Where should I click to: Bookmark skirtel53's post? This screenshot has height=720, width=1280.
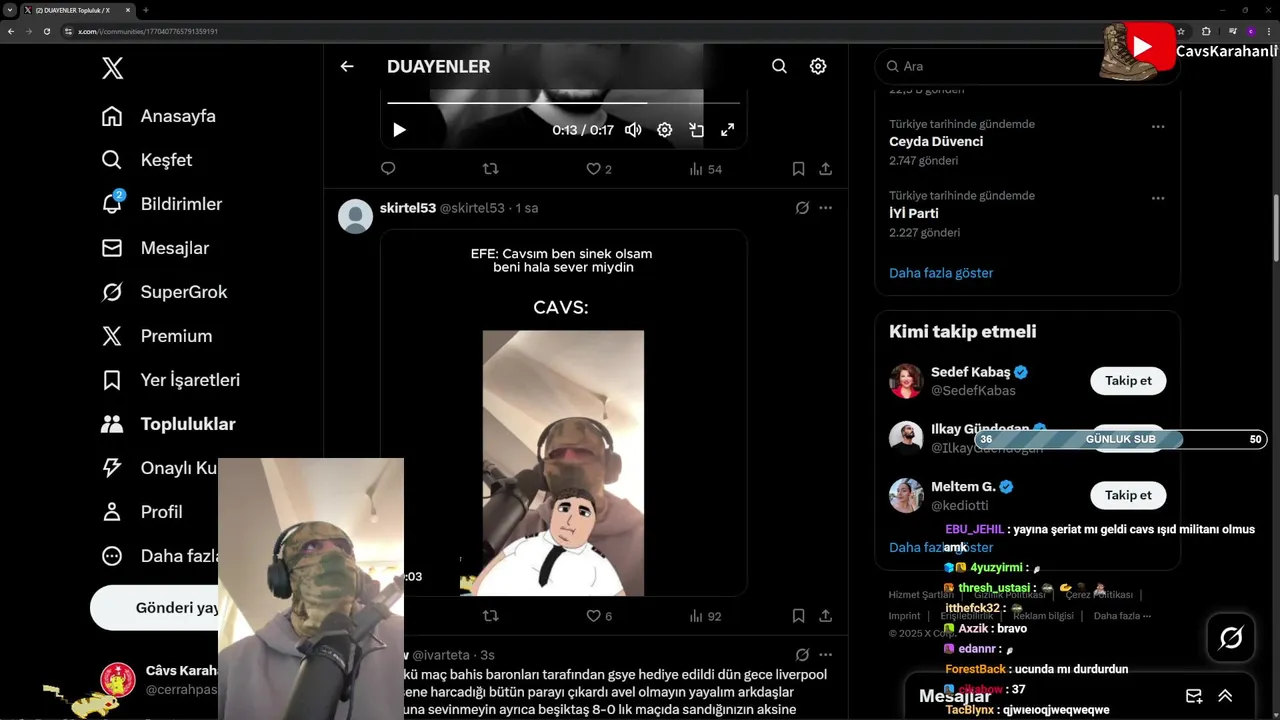pos(798,616)
